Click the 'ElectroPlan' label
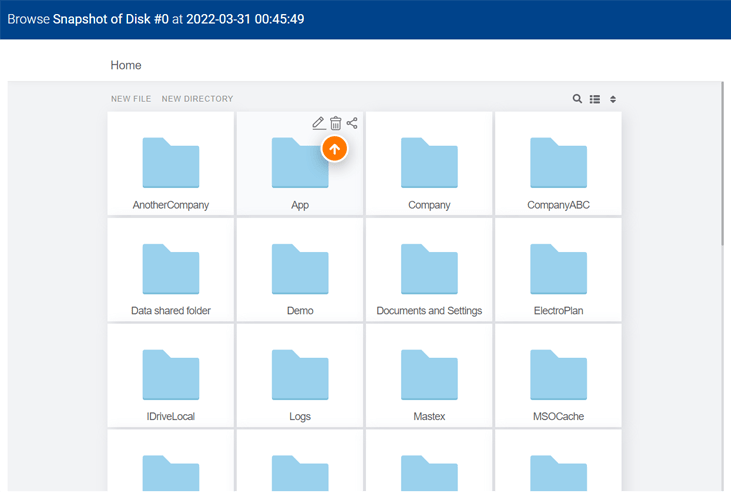Image resolution: width=731 pixels, height=492 pixels. point(559,311)
